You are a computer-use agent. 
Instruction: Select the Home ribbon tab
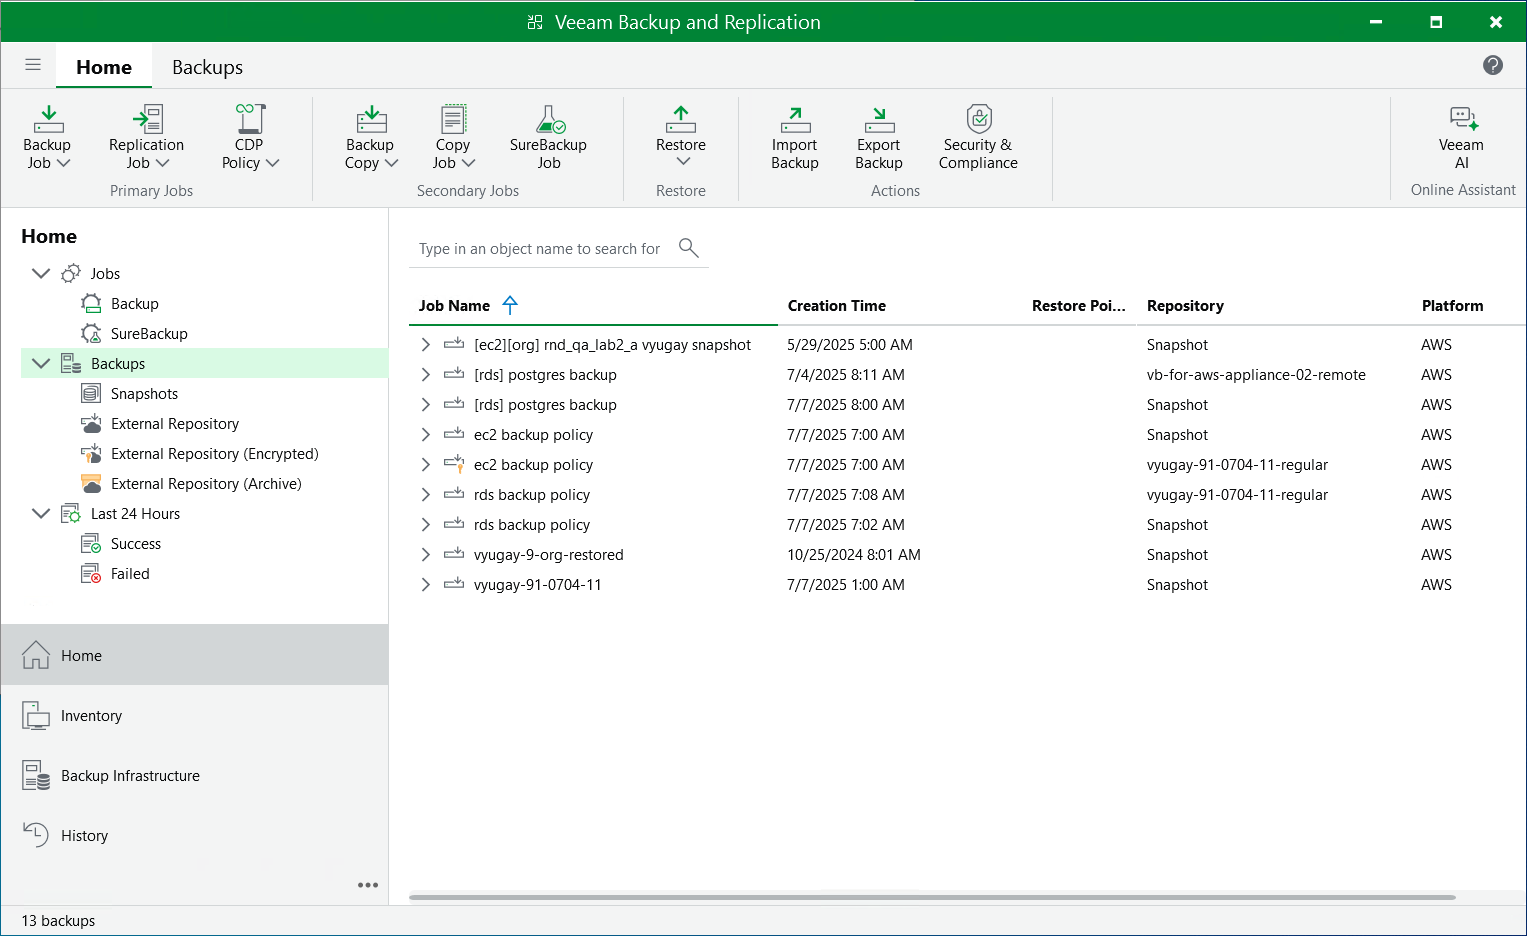click(x=104, y=67)
